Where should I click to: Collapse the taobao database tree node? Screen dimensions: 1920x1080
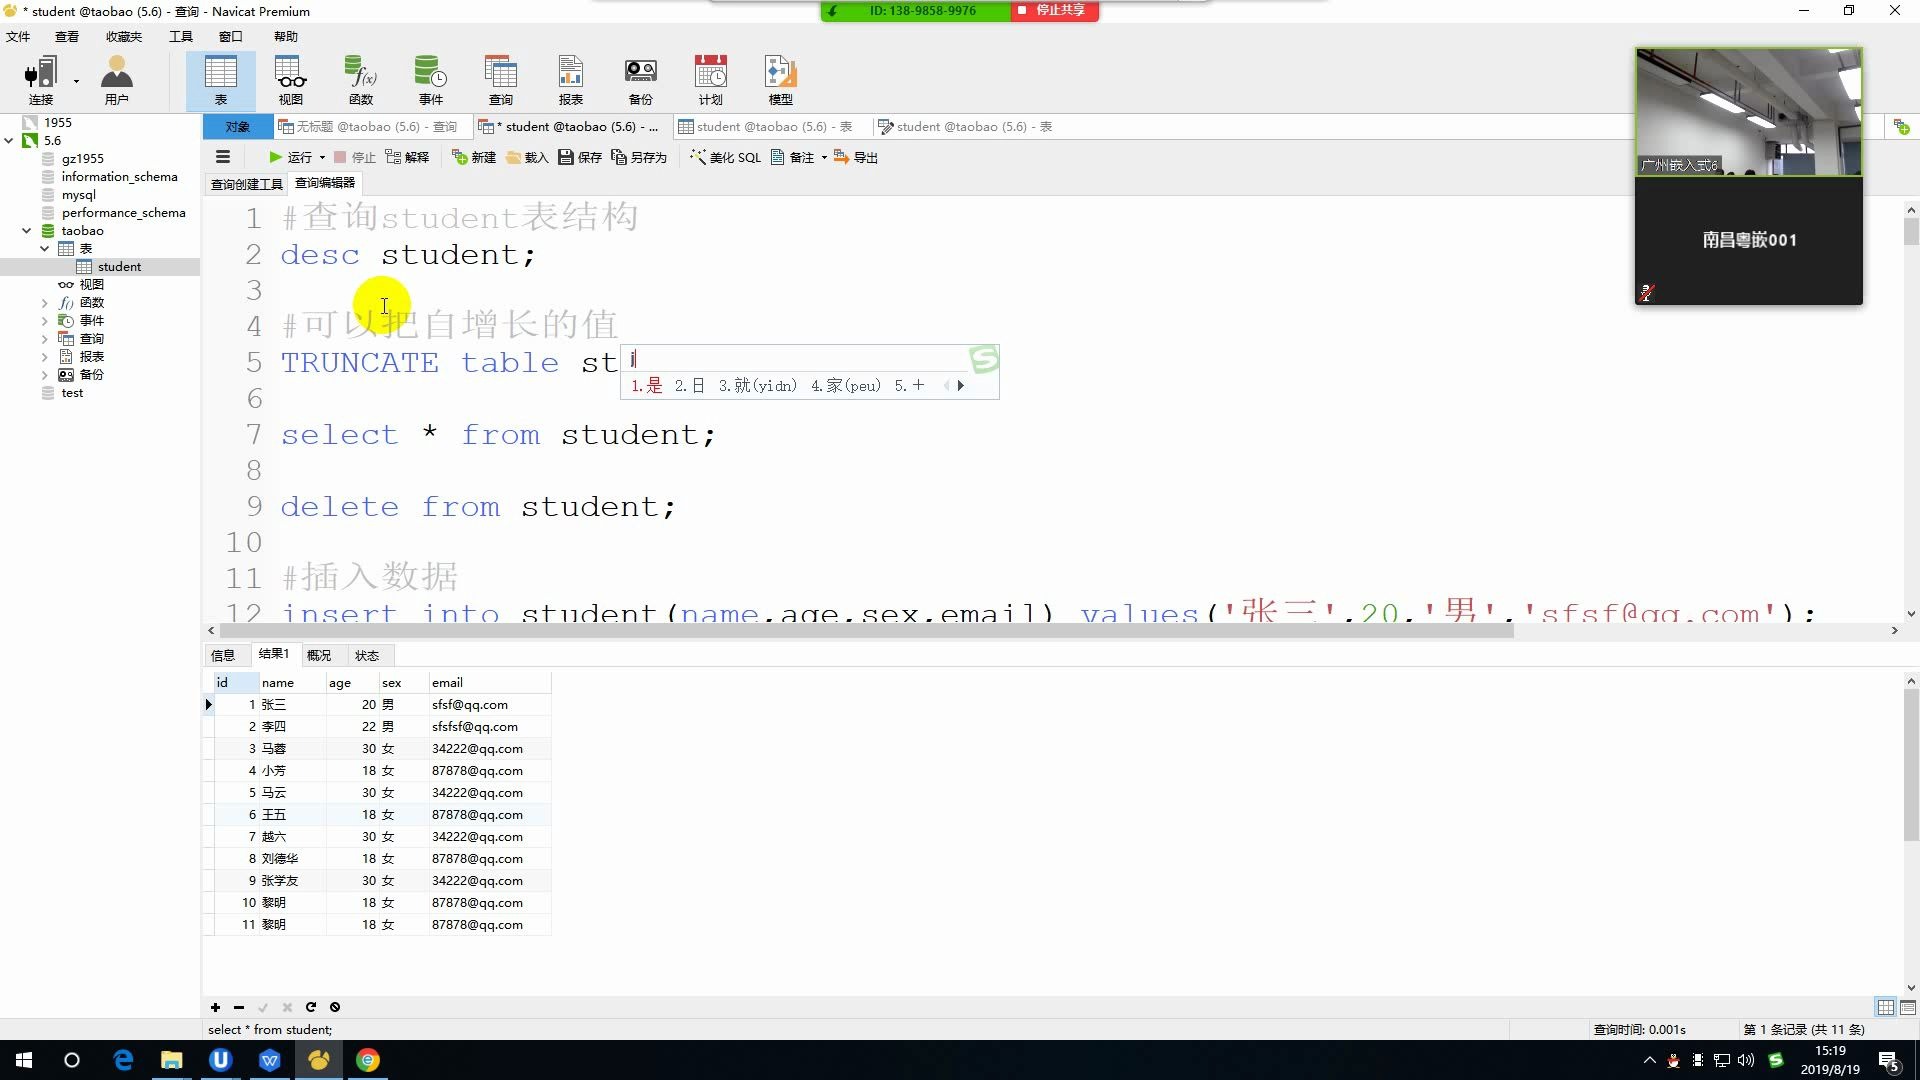coord(26,231)
